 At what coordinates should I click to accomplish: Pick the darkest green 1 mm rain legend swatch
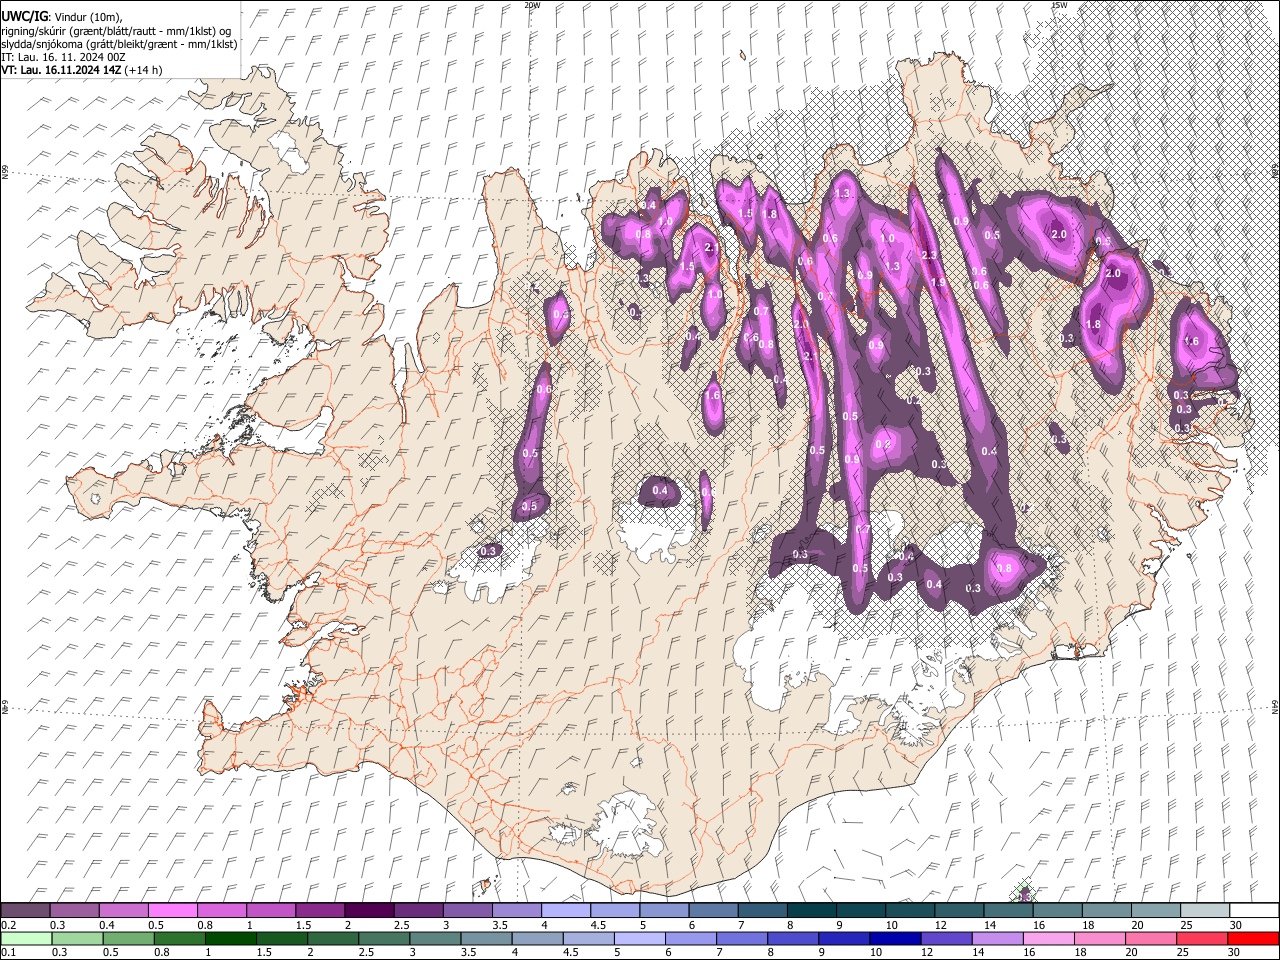click(230, 938)
